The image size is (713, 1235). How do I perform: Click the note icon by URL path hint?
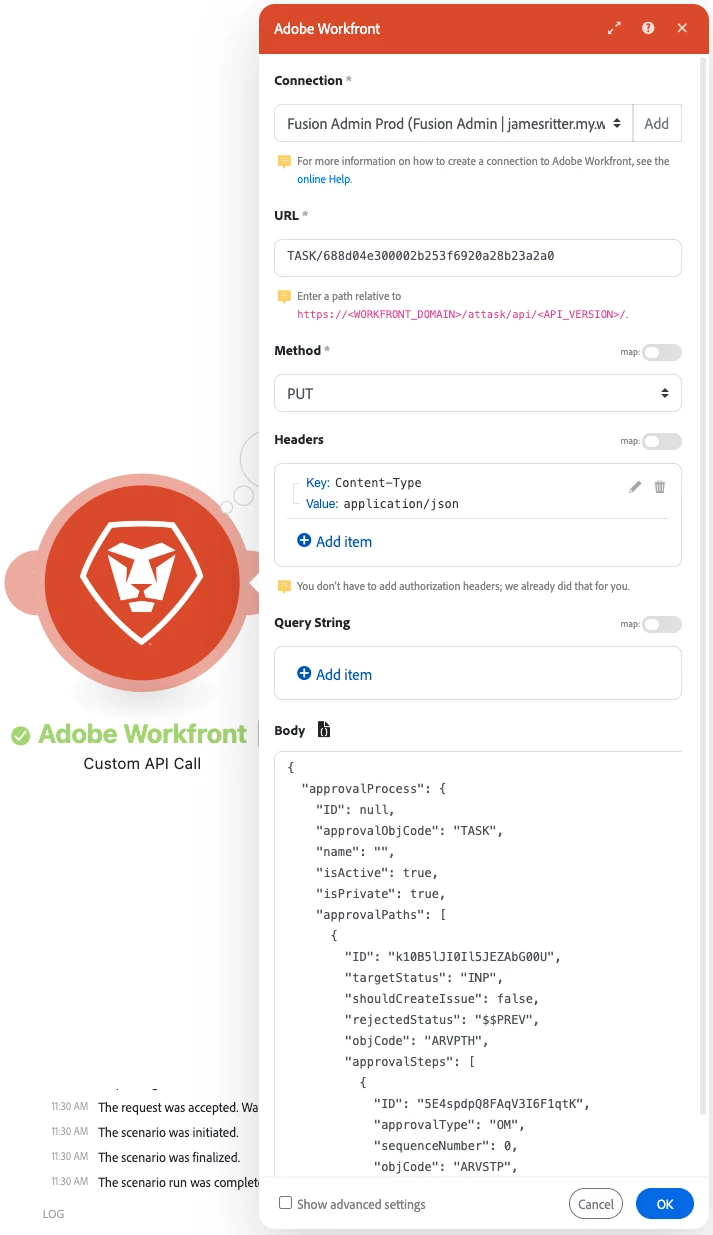click(x=284, y=297)
